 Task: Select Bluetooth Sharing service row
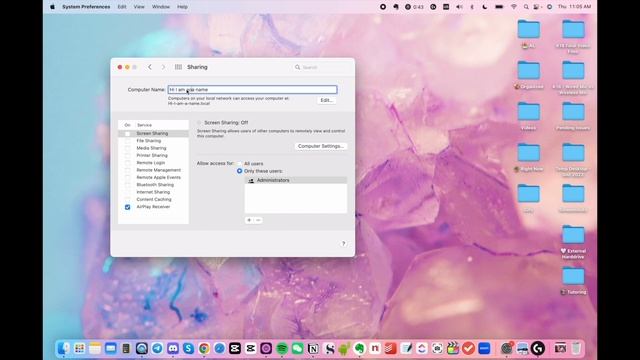click(x=153, y=185)
